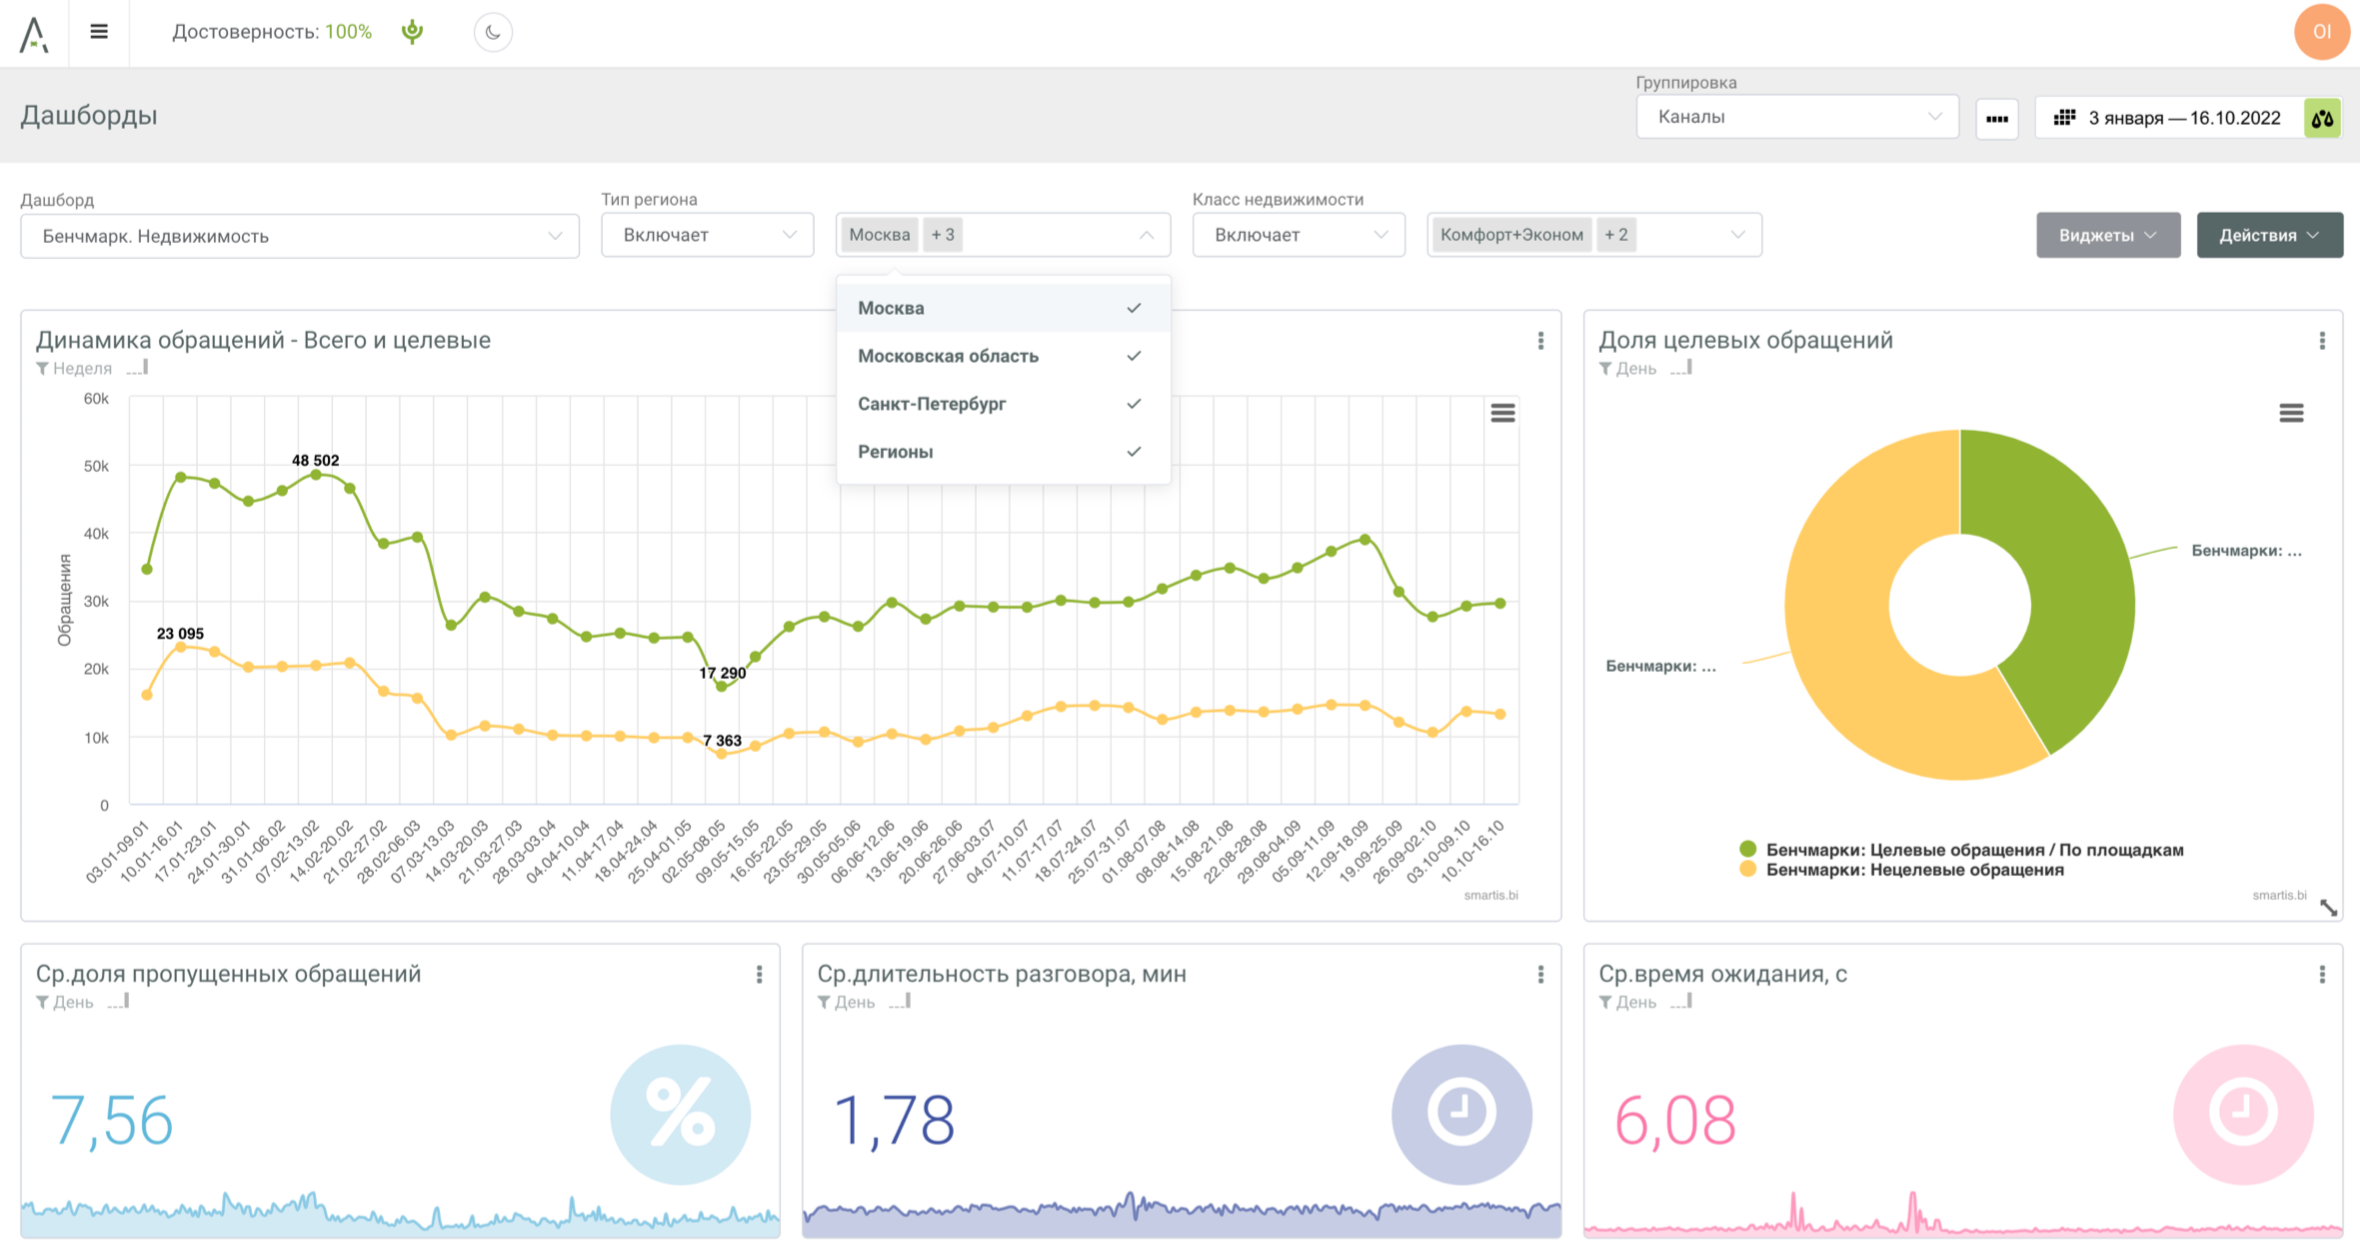Expand the Дашборд selection dropdown

point(300,236)
